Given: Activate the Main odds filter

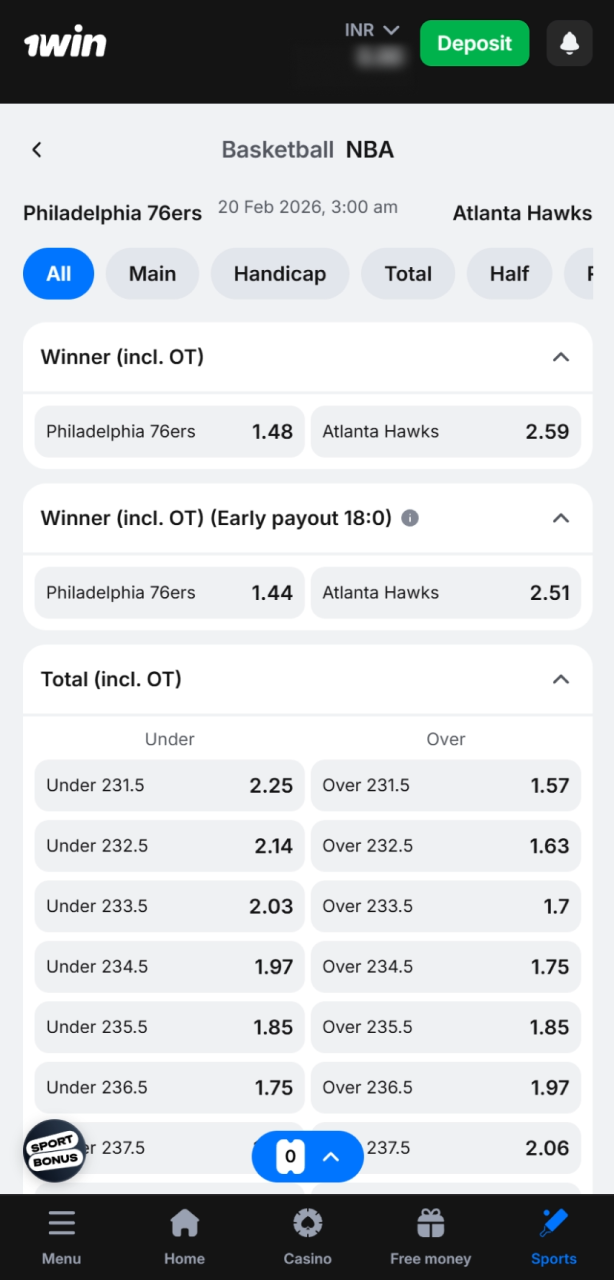Looking at the screenshot, I should tap(152, 273).
